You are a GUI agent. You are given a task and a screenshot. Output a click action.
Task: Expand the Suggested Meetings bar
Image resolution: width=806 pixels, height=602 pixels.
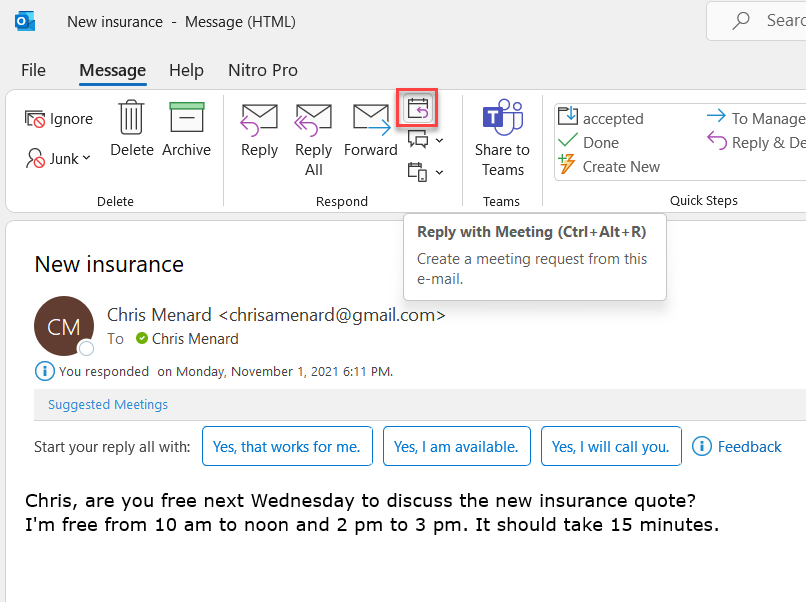pos(107,404)
